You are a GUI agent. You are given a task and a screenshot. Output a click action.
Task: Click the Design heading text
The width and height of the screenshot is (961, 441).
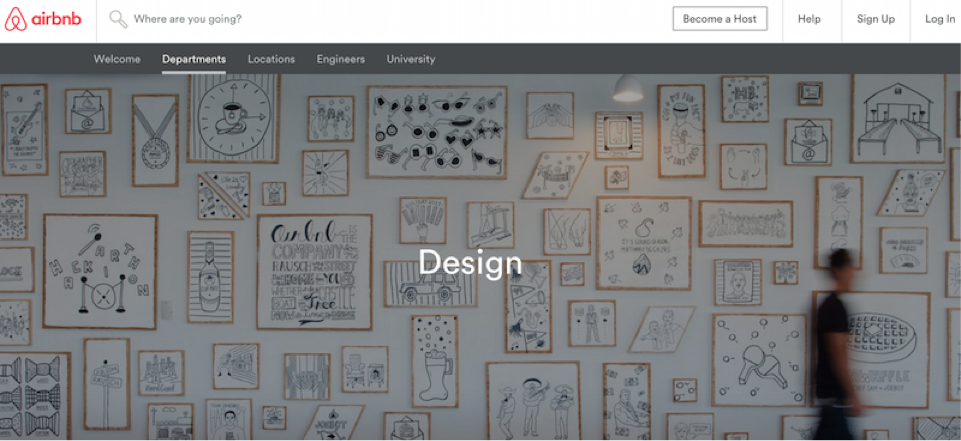click(x=470, y=262)
